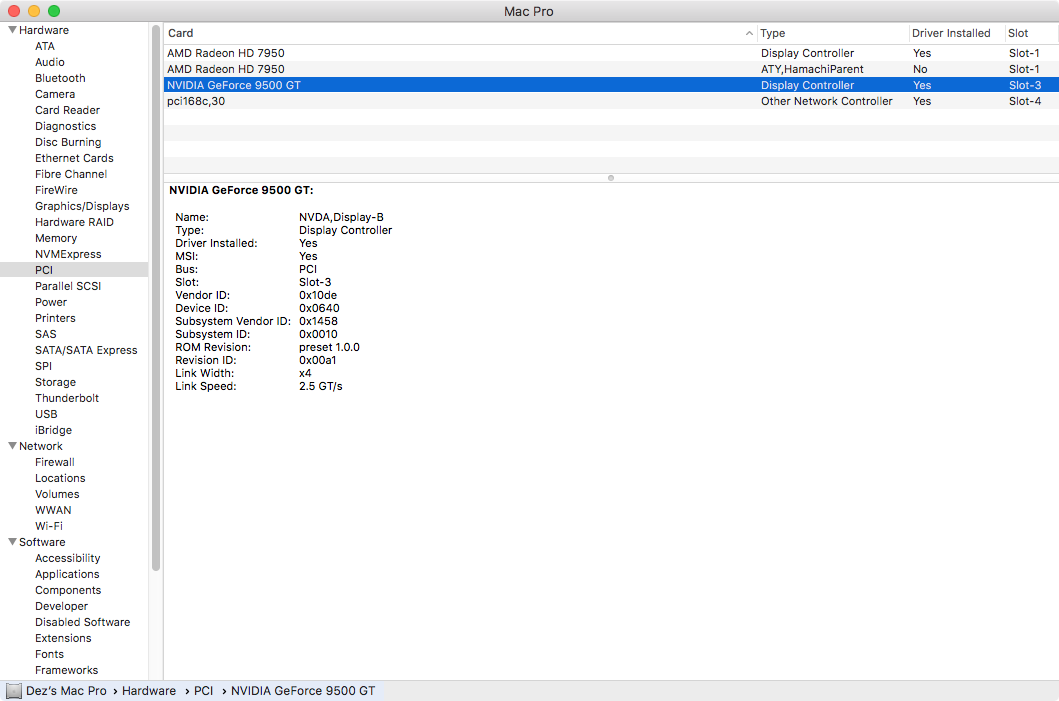Select Thunderbolt in the sidebar
This screenshot has height=701, width=1059.
[67, 398]
